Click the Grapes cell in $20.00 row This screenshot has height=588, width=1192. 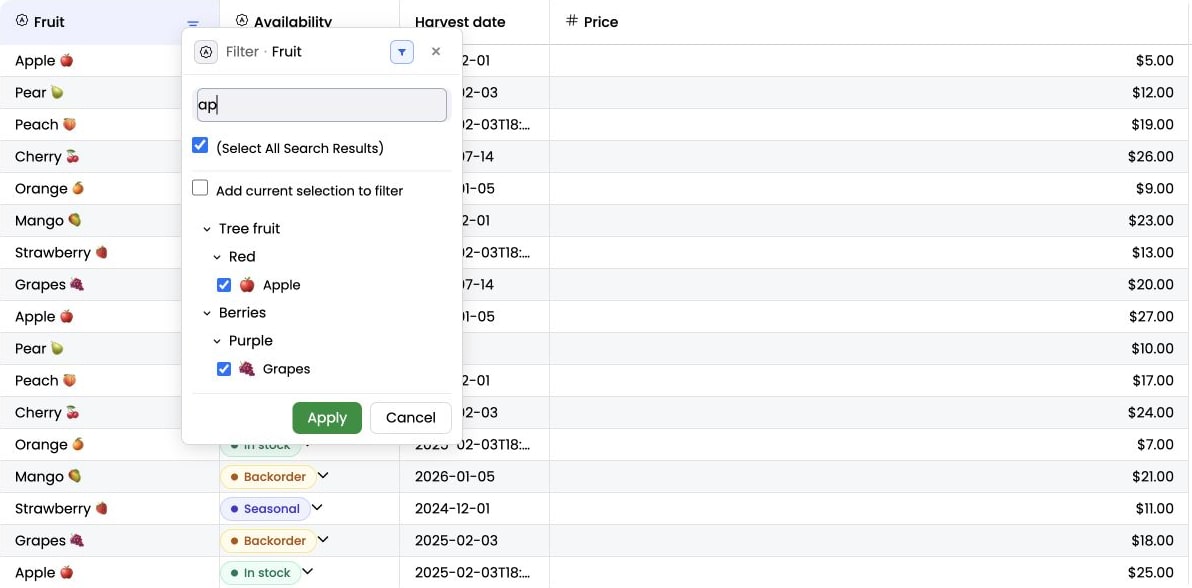pyautogui.click(x=109, y=284)
